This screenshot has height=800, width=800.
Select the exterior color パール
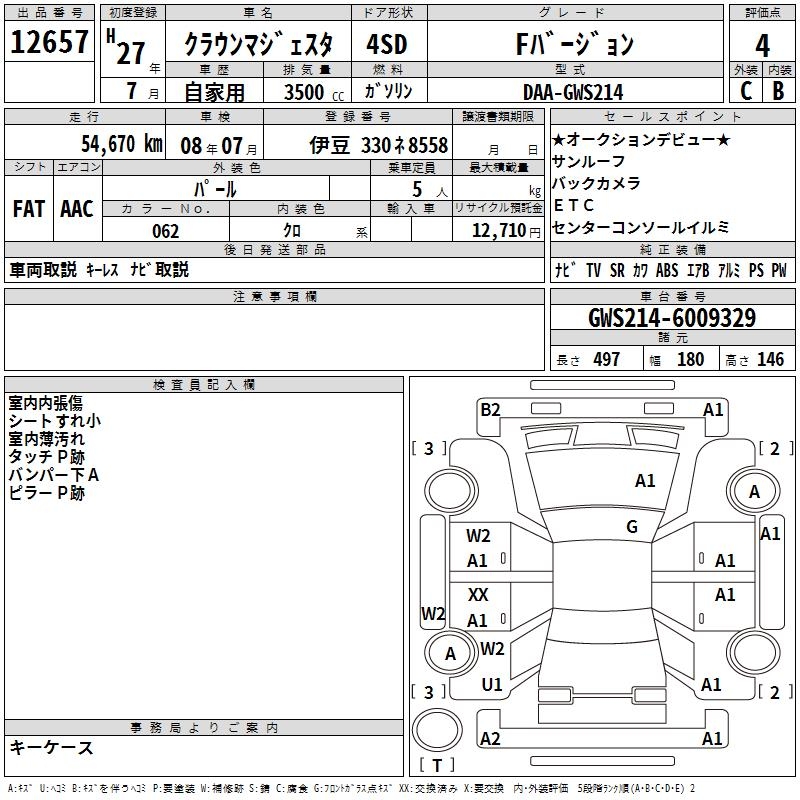tap(215, 189)
